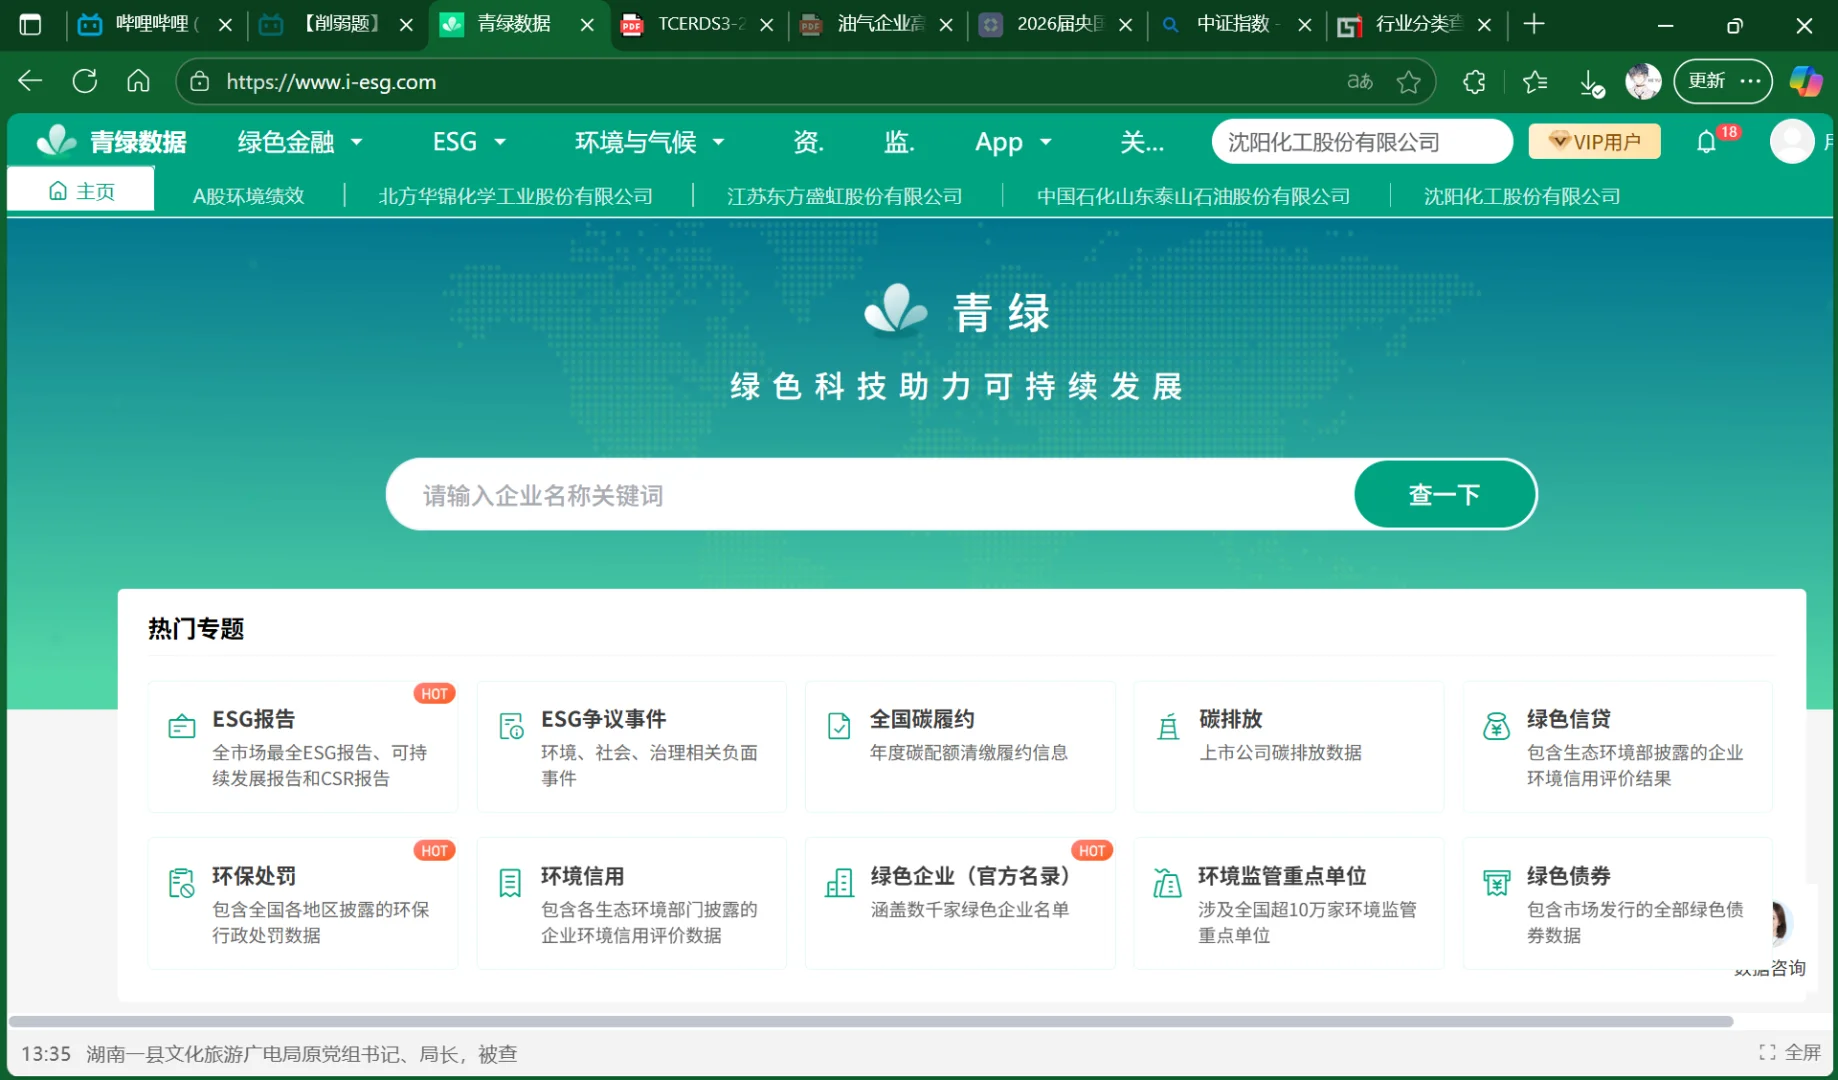Open browser downloads icon

click(x=1591, y=82)
